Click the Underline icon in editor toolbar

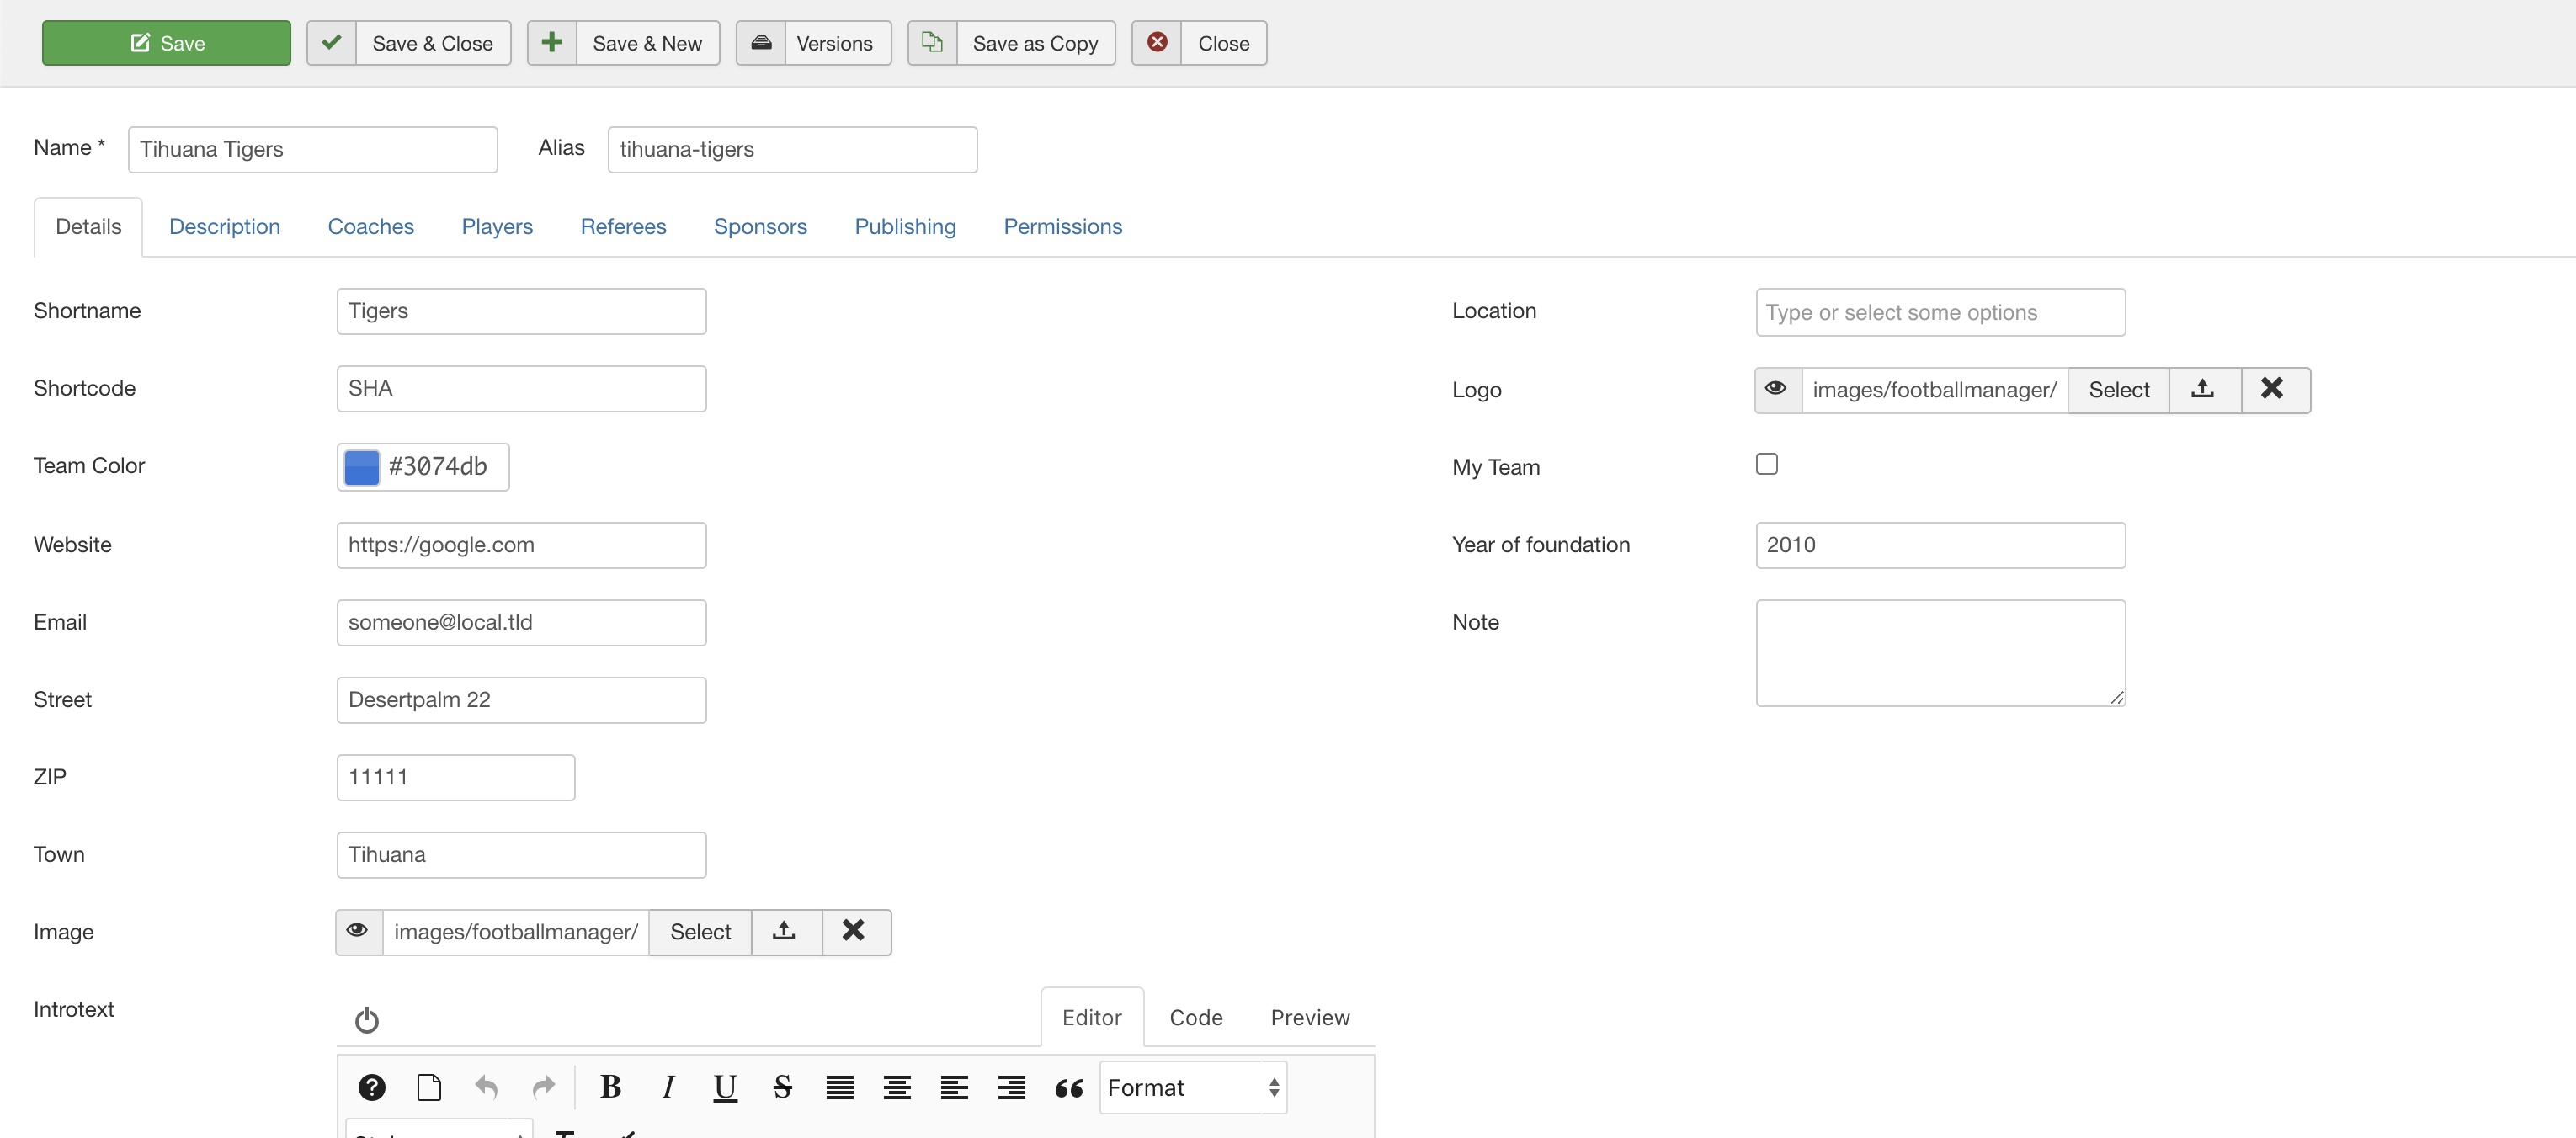725,1087
